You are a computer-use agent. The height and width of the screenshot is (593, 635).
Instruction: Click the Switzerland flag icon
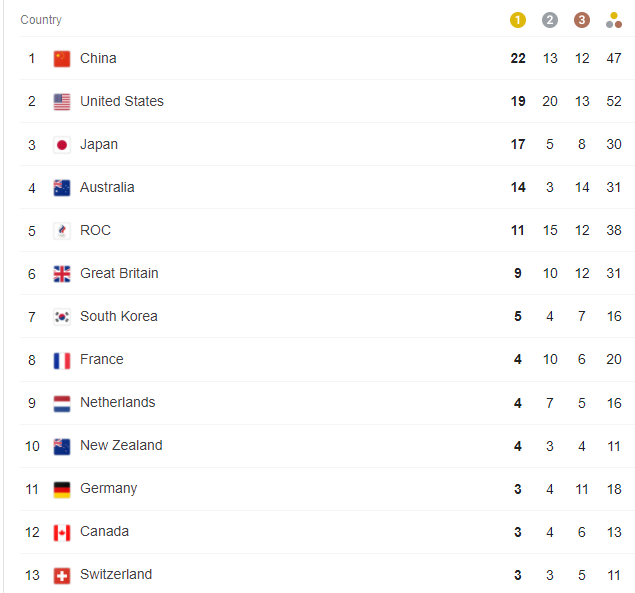(62, 575)
